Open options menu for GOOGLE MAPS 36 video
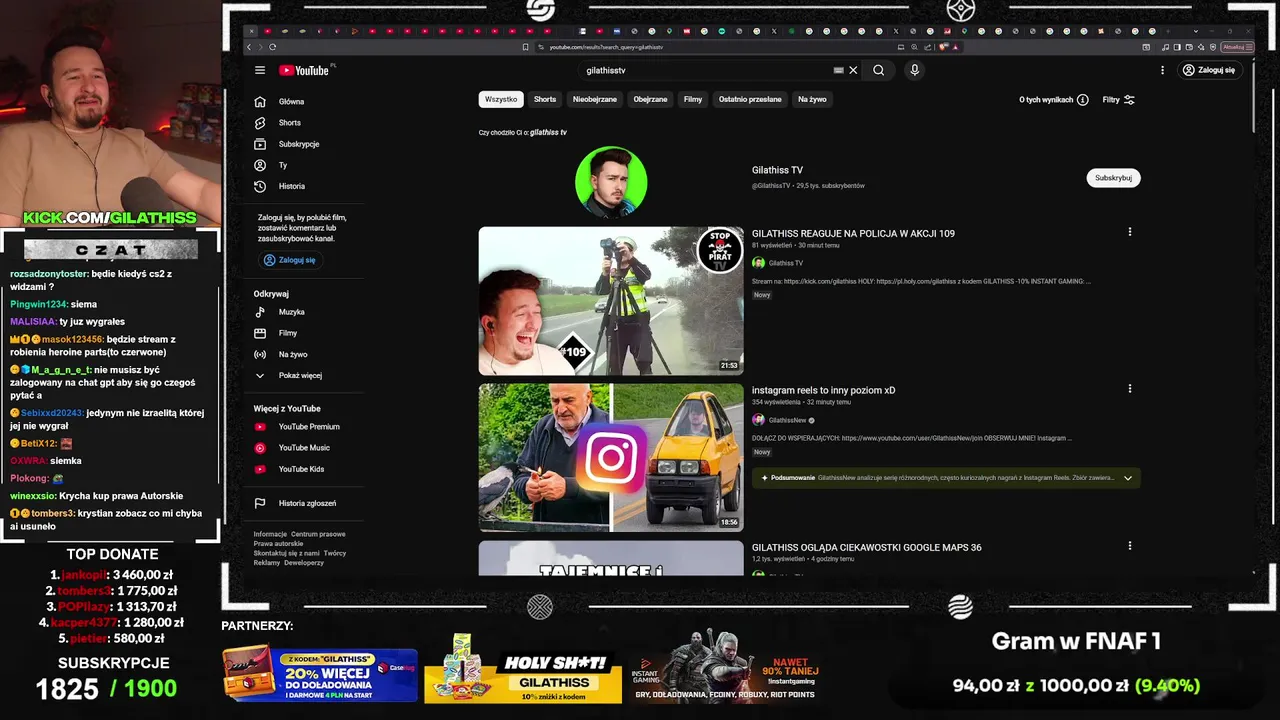Viewport: 1280px width, 720px height. [x=1130, y=546]
